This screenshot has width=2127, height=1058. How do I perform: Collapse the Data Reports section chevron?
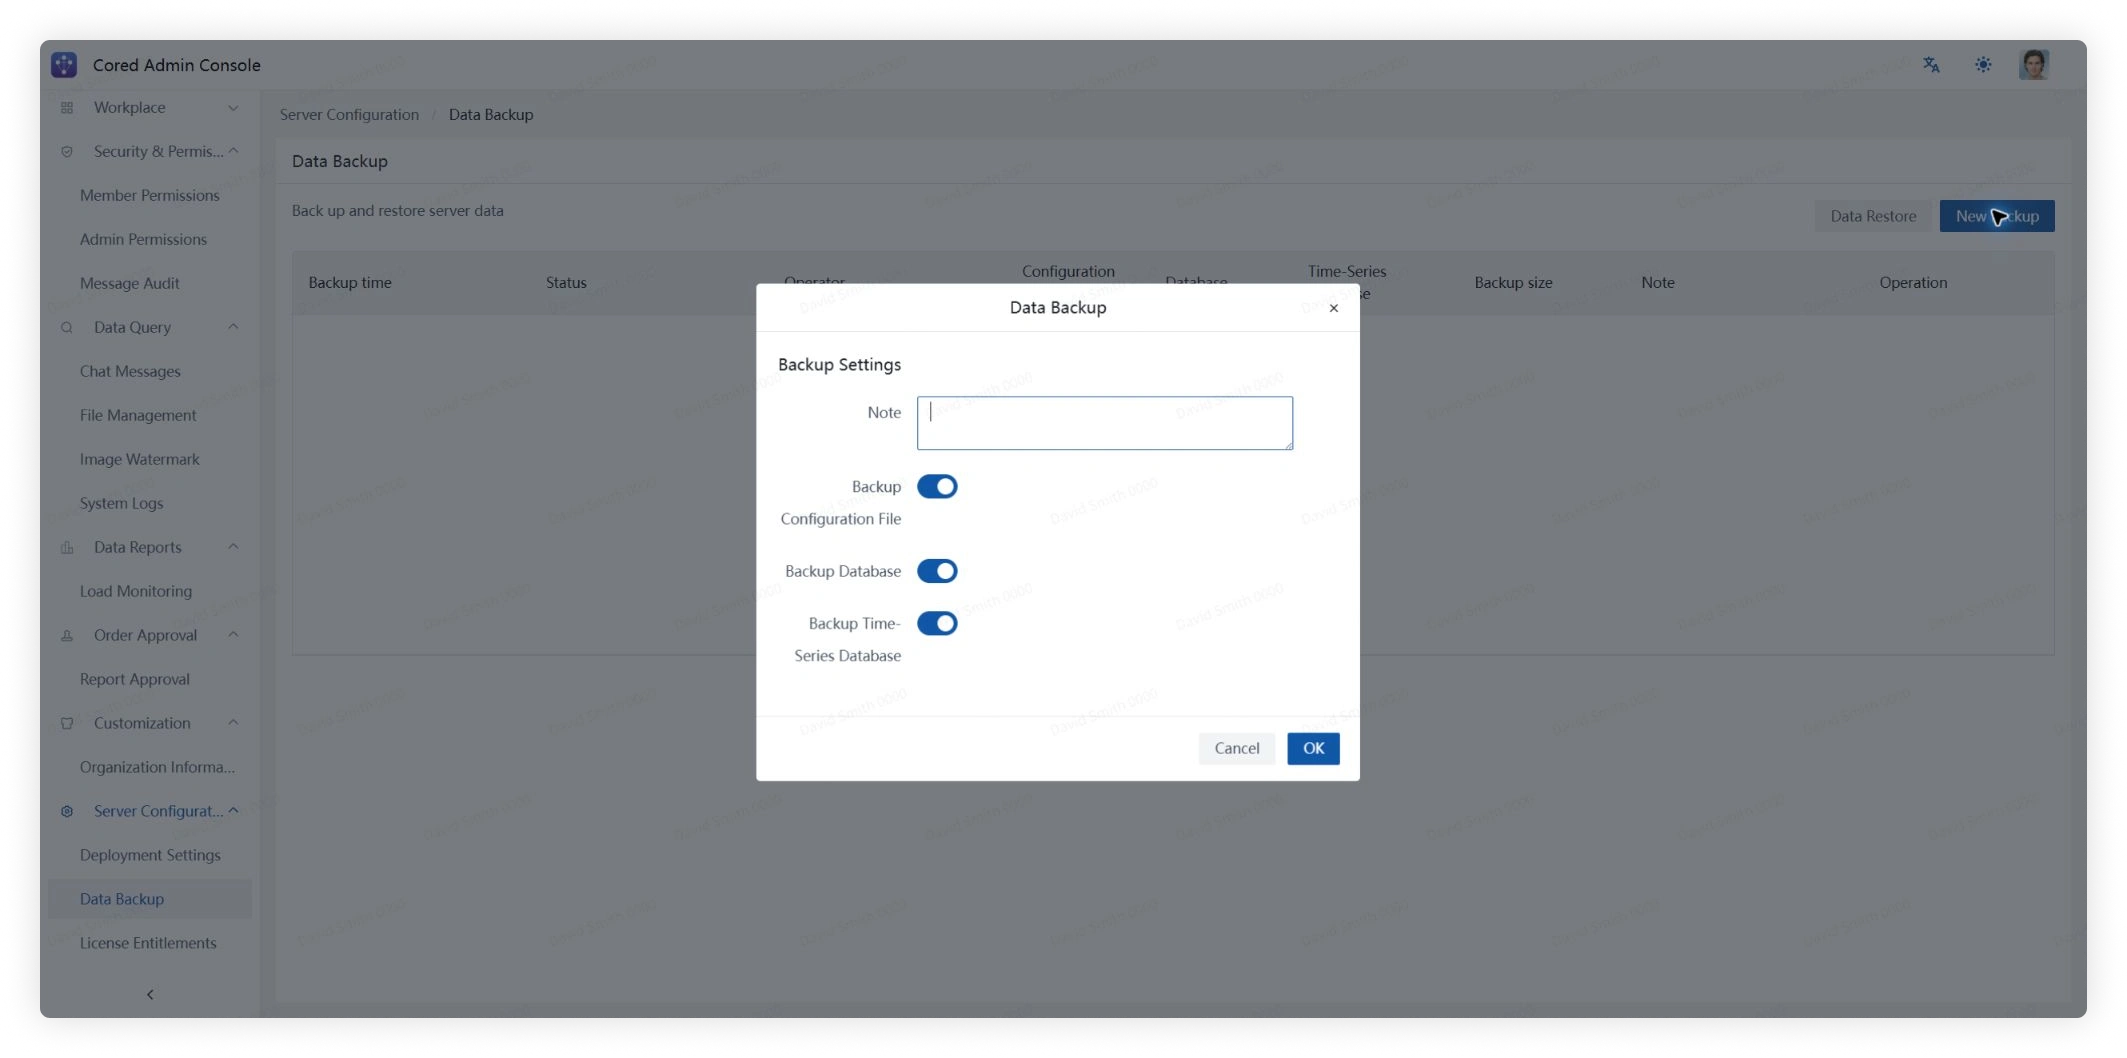click(233, 548)
